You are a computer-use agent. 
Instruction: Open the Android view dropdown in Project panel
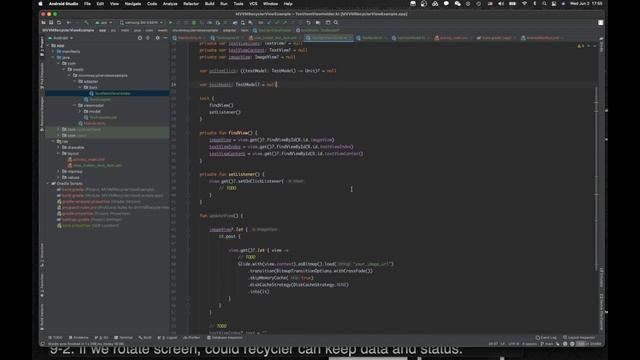[61, 38]
